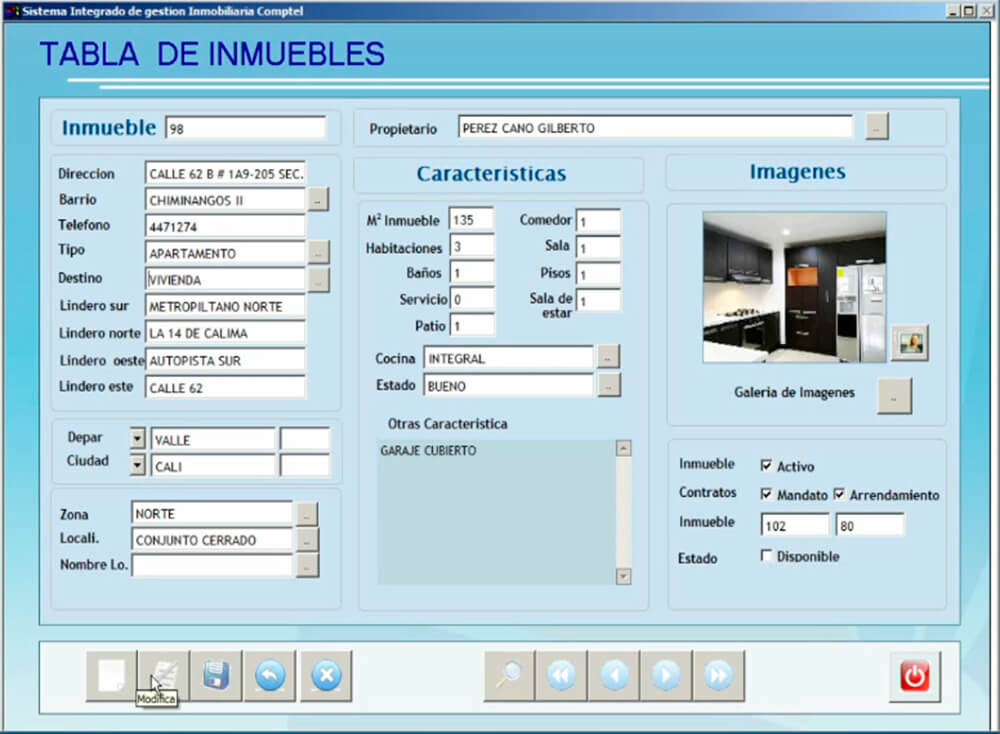The width and height of the screenshot is (1000, 734).
Task: Click the undo arrow icon
Action: tap(270, 676)
